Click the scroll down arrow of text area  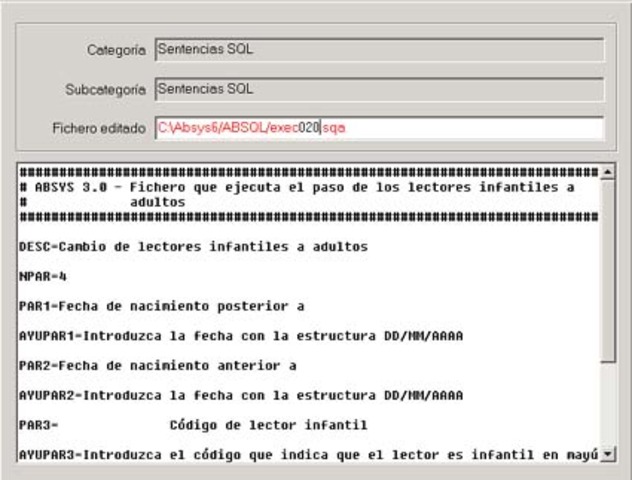tap(607, 454)
